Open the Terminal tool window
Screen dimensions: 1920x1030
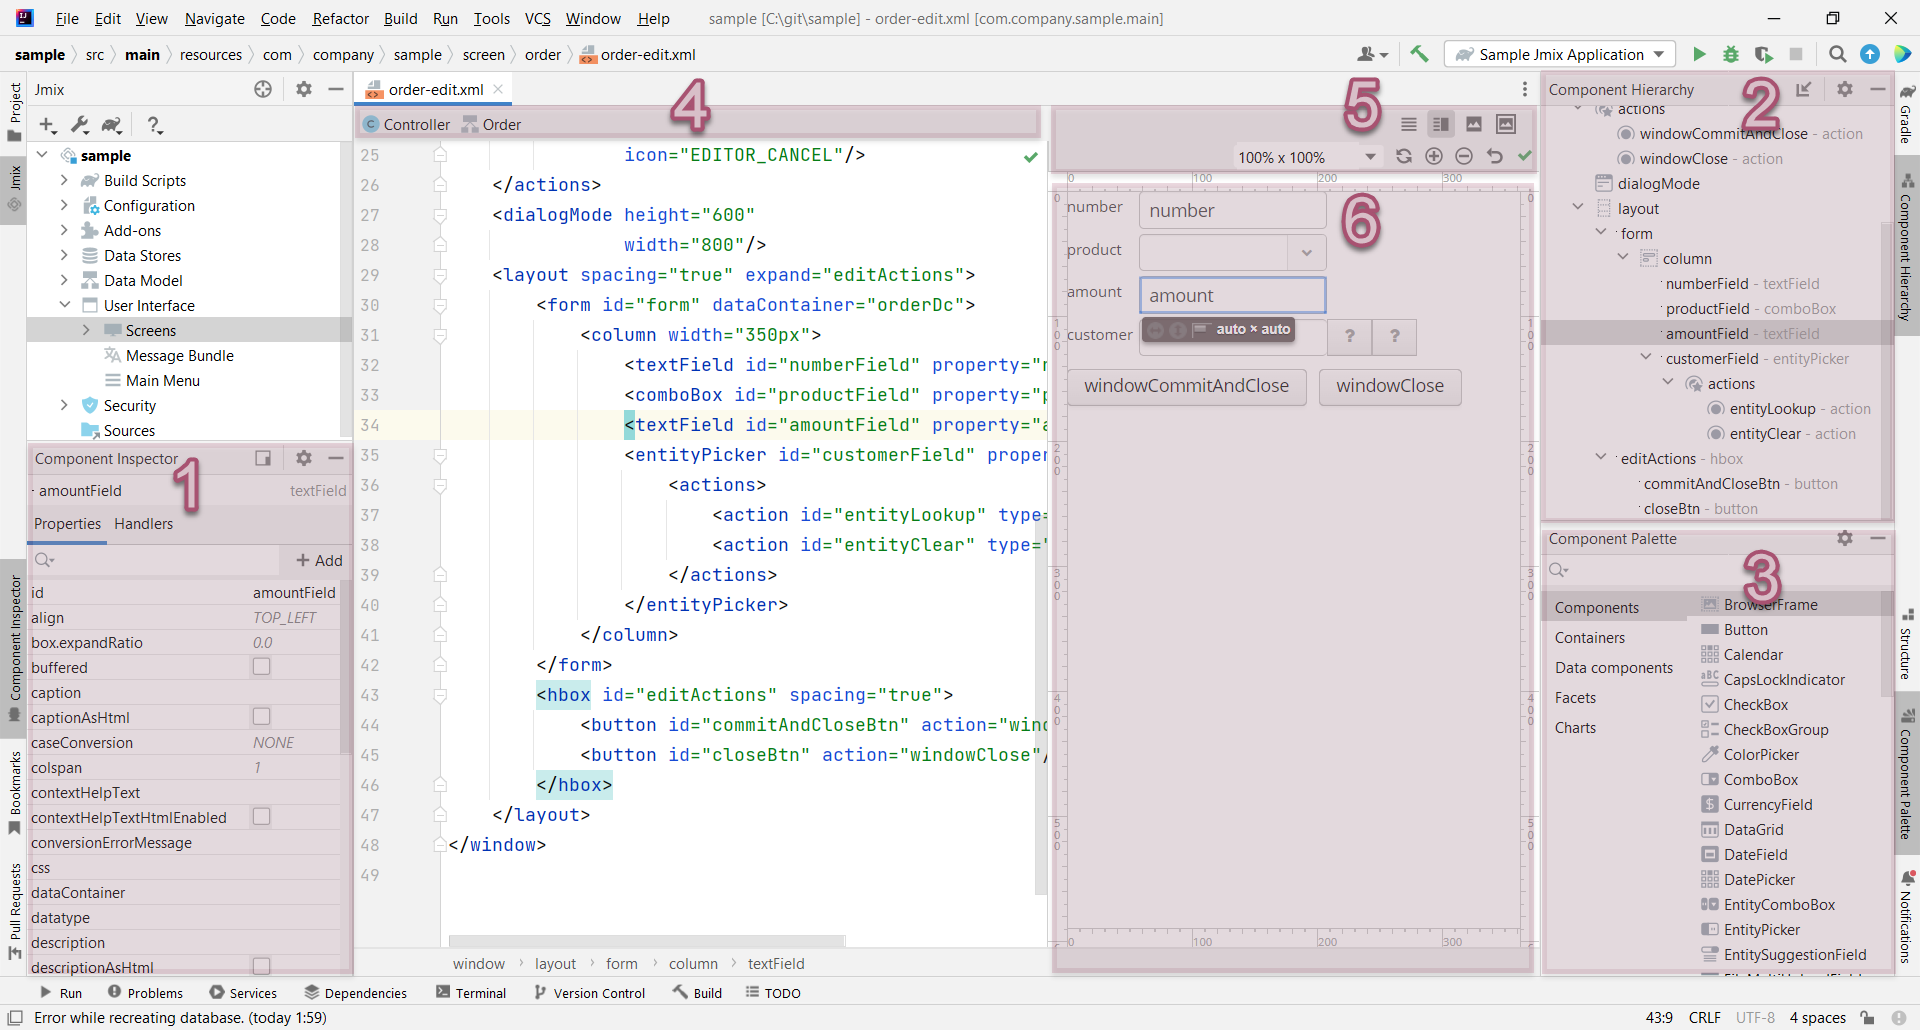(x=471, y=993)
